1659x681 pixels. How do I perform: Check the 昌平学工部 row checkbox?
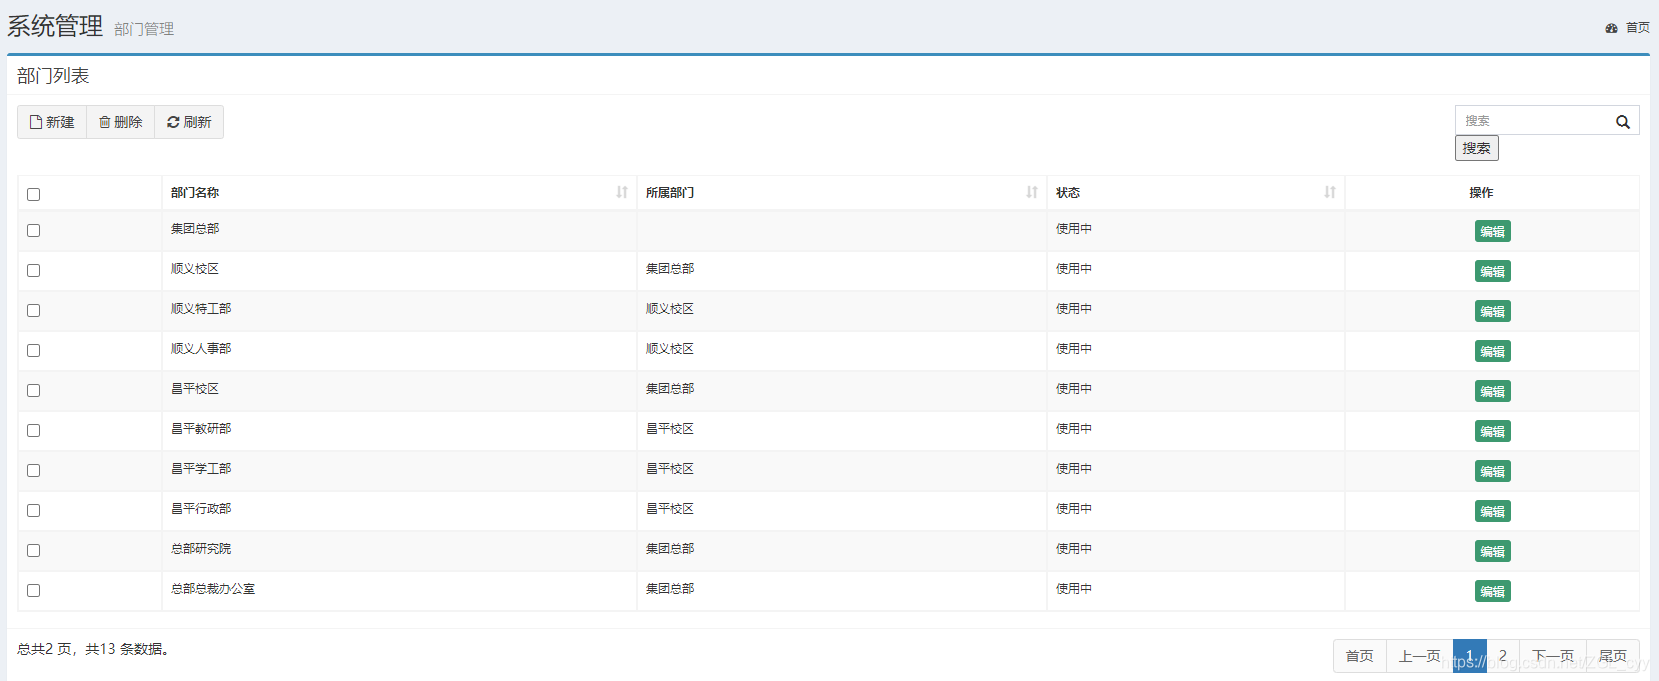point(33,470)
